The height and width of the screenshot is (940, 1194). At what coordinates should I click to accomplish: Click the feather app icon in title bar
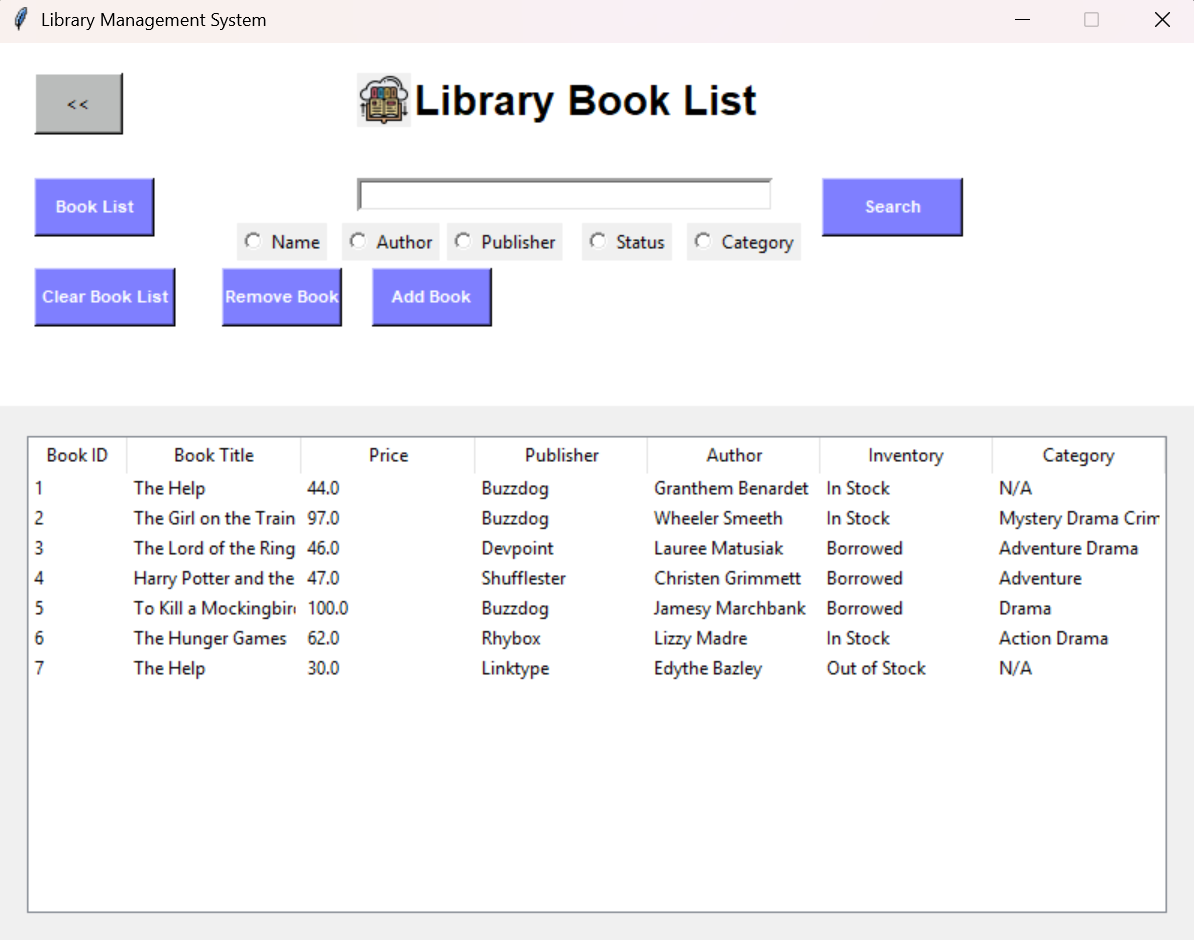coord(21,19)
